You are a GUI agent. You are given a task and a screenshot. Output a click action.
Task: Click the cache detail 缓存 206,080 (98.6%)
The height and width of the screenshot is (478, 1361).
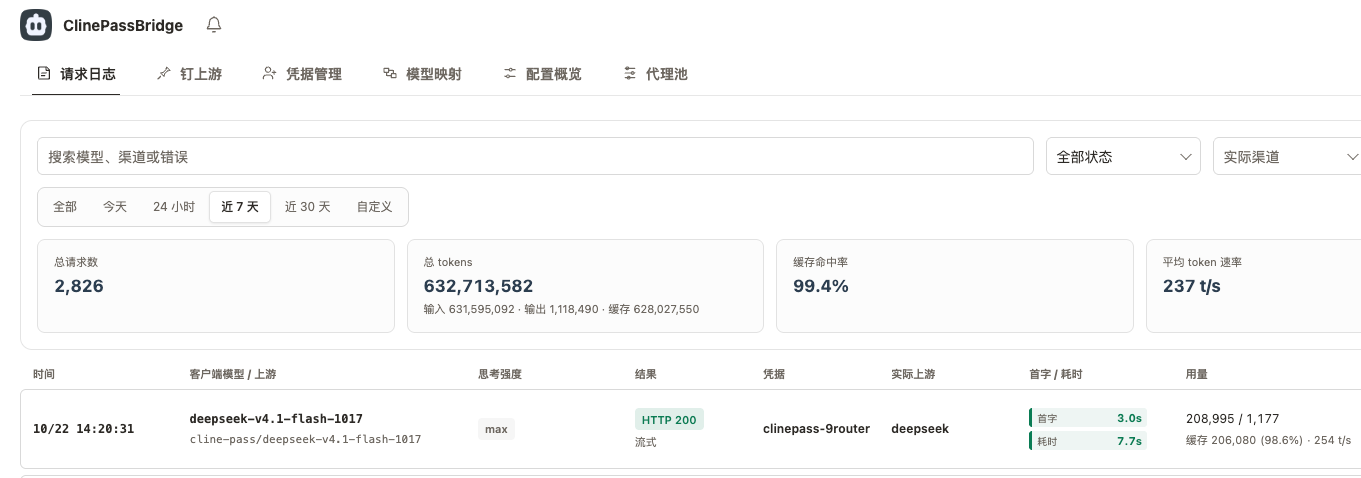pyautogui.click(x=1244, y=440)
